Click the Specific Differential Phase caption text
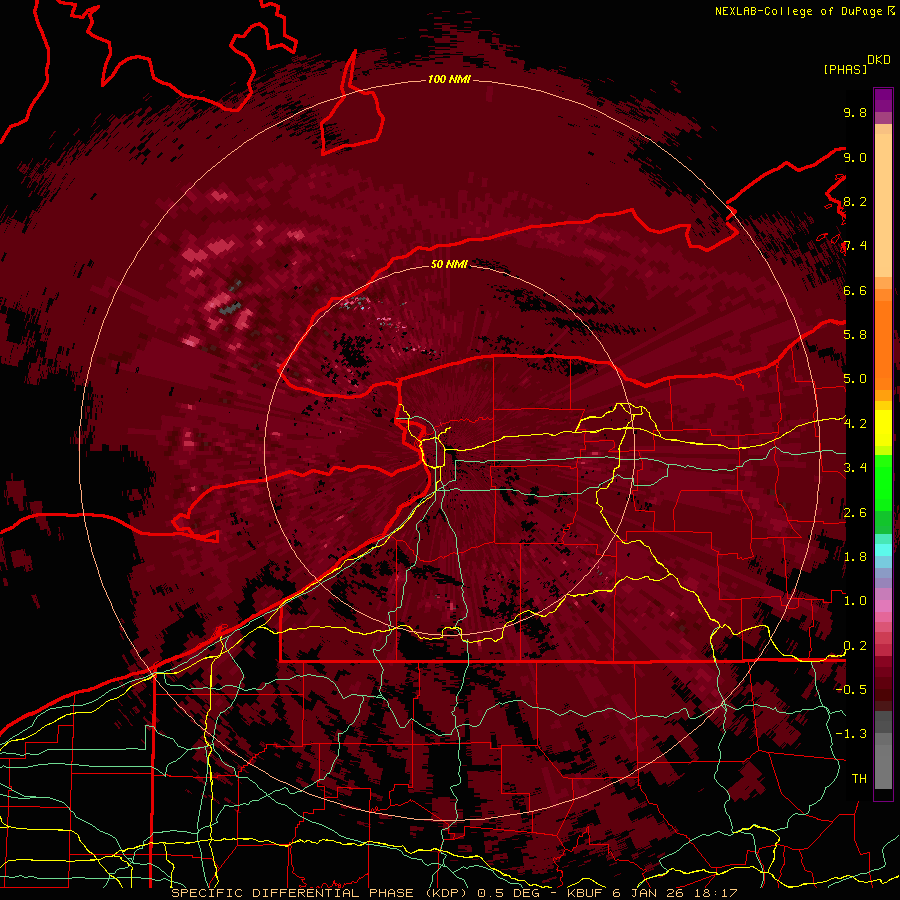 click(x=454, y=893)
